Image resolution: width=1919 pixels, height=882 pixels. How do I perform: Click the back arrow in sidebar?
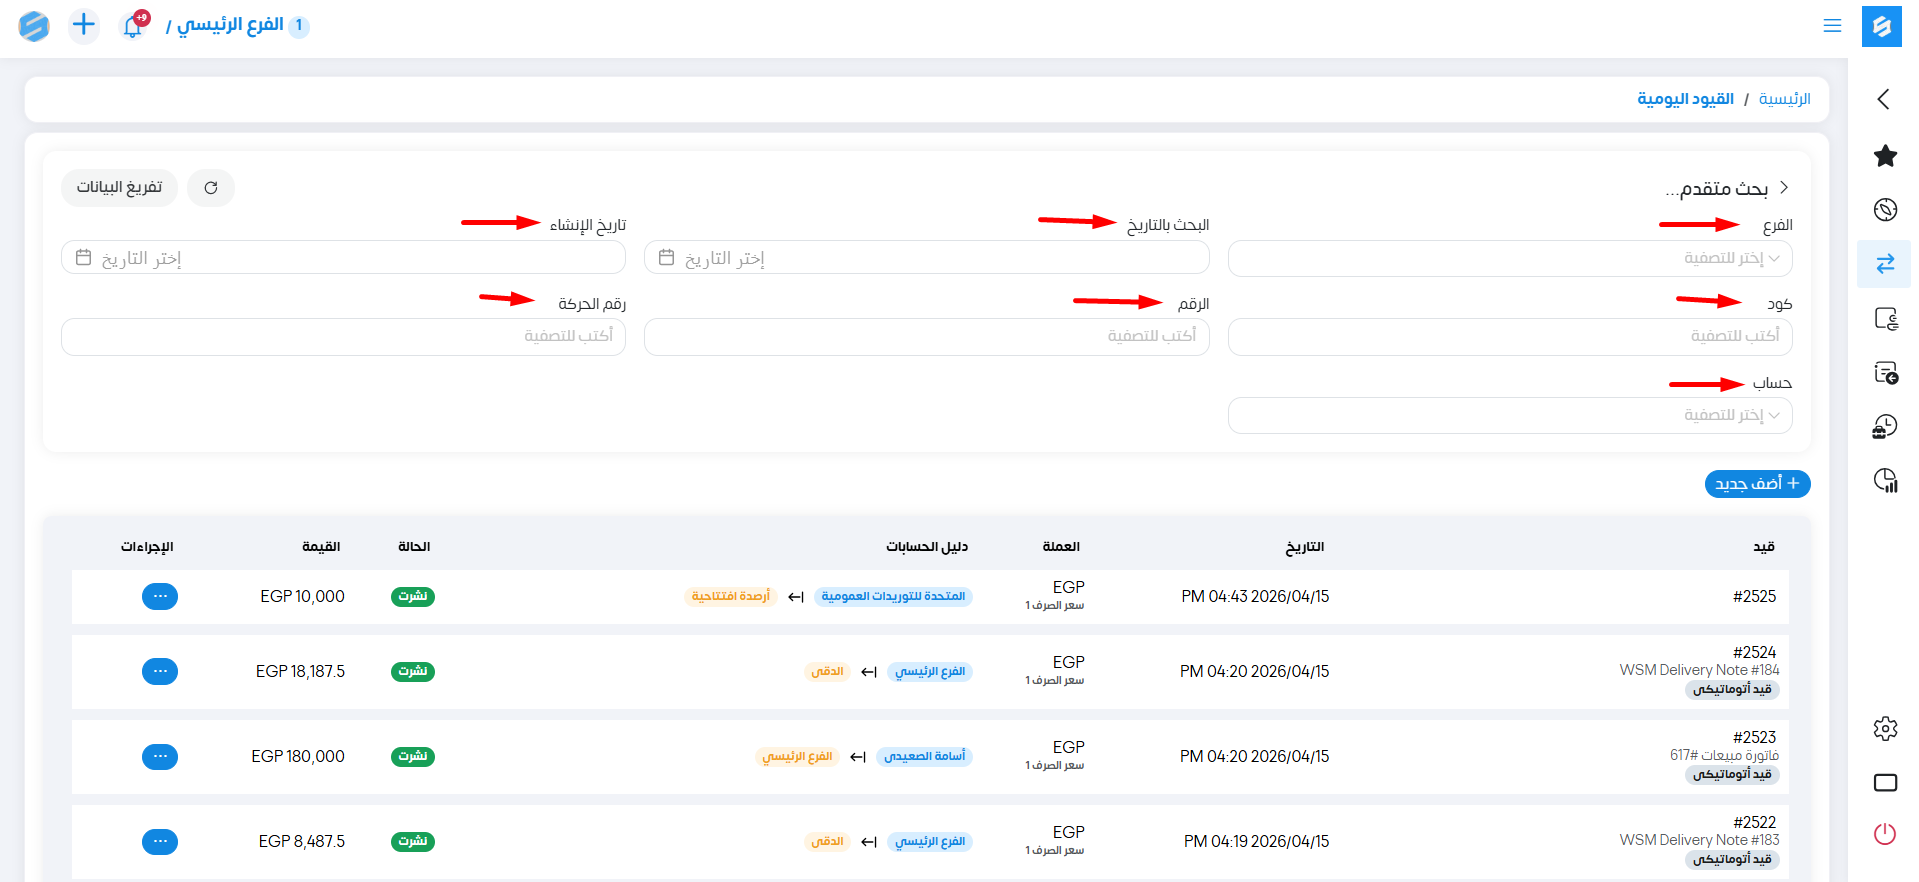(x=1884, y=99)
